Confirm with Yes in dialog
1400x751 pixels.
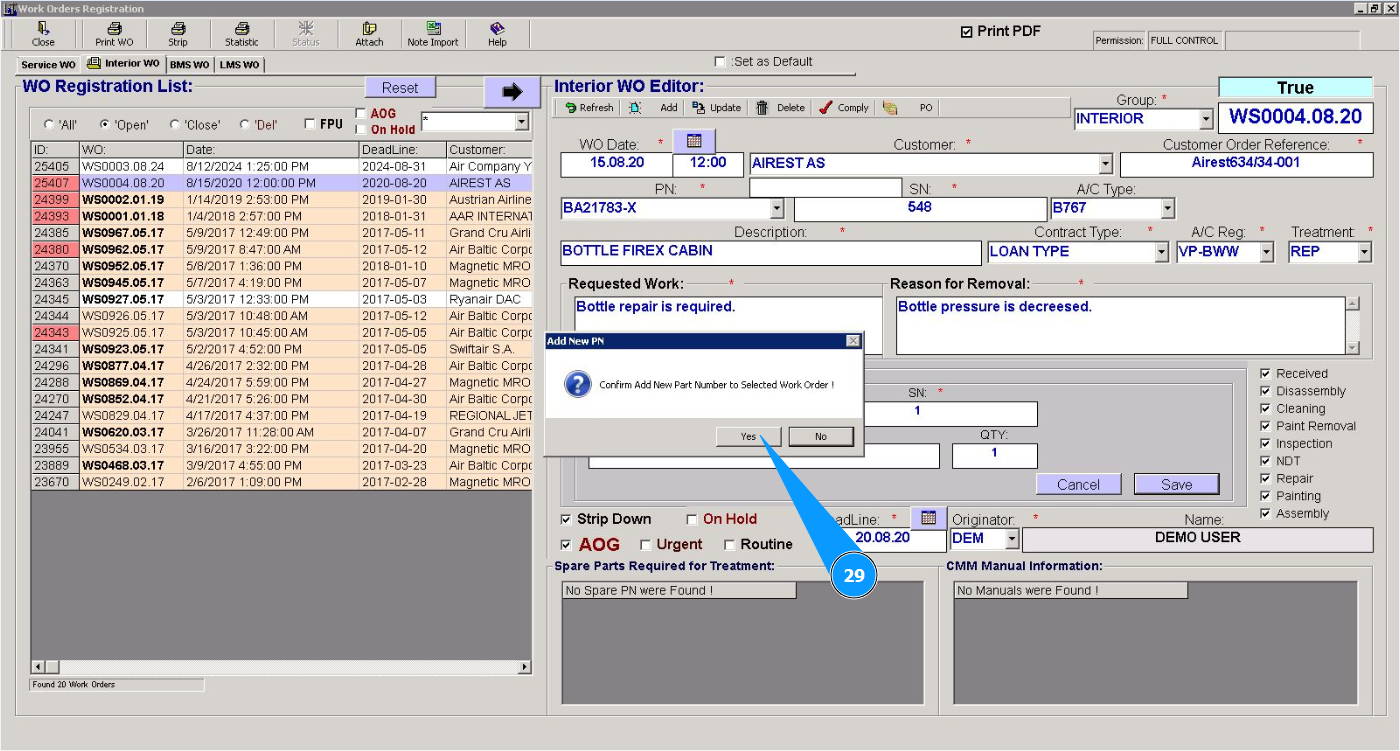pos(748,436)
